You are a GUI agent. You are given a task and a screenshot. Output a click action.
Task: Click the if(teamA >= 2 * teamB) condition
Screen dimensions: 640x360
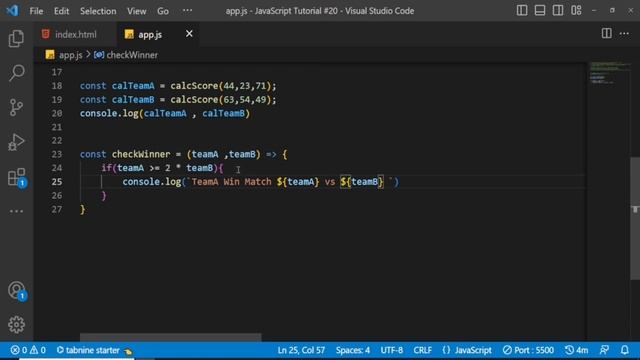(x=160, y=168)
